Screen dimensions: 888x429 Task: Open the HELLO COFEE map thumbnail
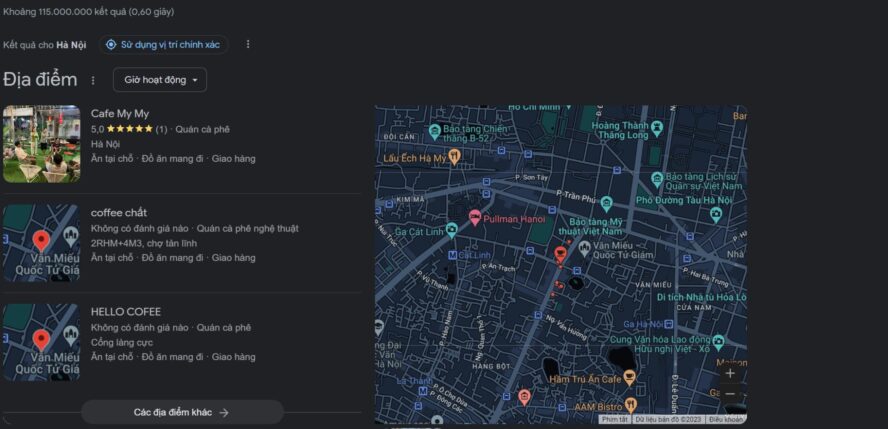41,342
